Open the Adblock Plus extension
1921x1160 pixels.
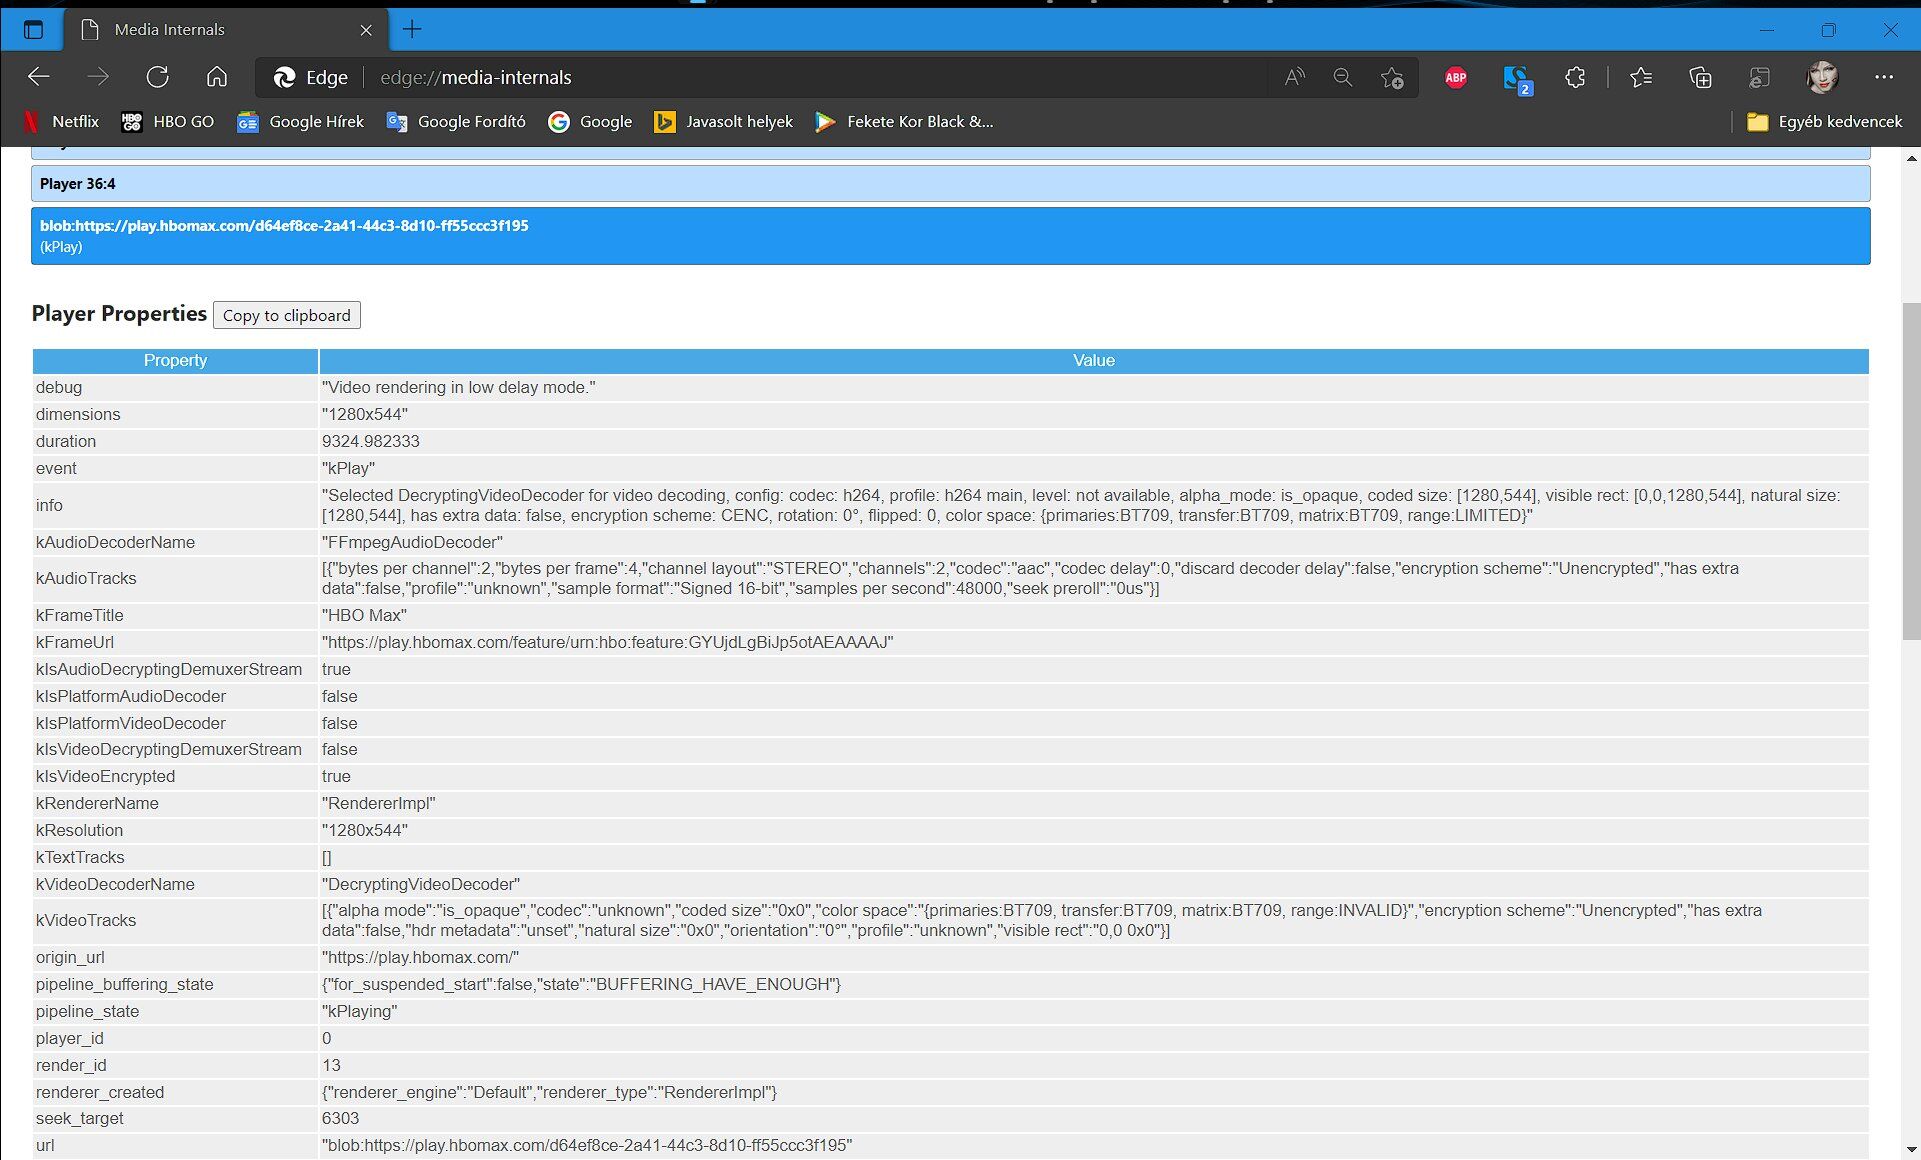click(x=1456, y=77)
